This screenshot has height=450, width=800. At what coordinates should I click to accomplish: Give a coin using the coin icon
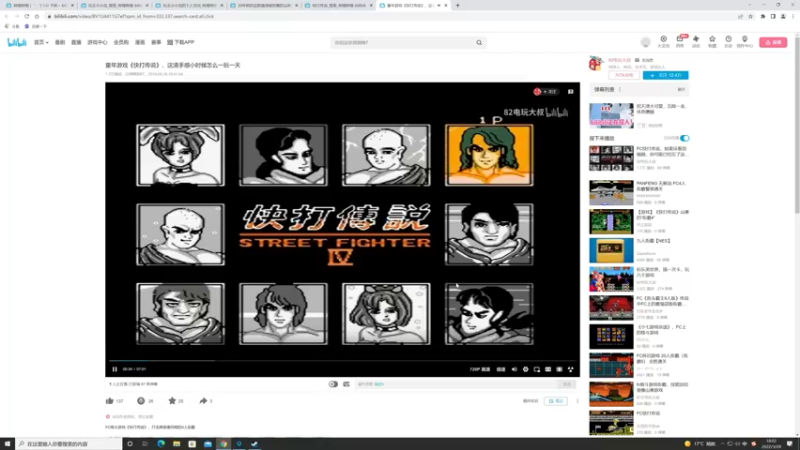(x=141, y=401)
